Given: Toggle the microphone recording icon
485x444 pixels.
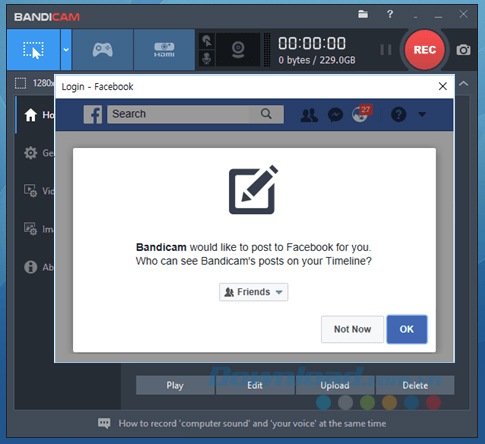Looking at the screenshot, I should click(x=207, y=58).
